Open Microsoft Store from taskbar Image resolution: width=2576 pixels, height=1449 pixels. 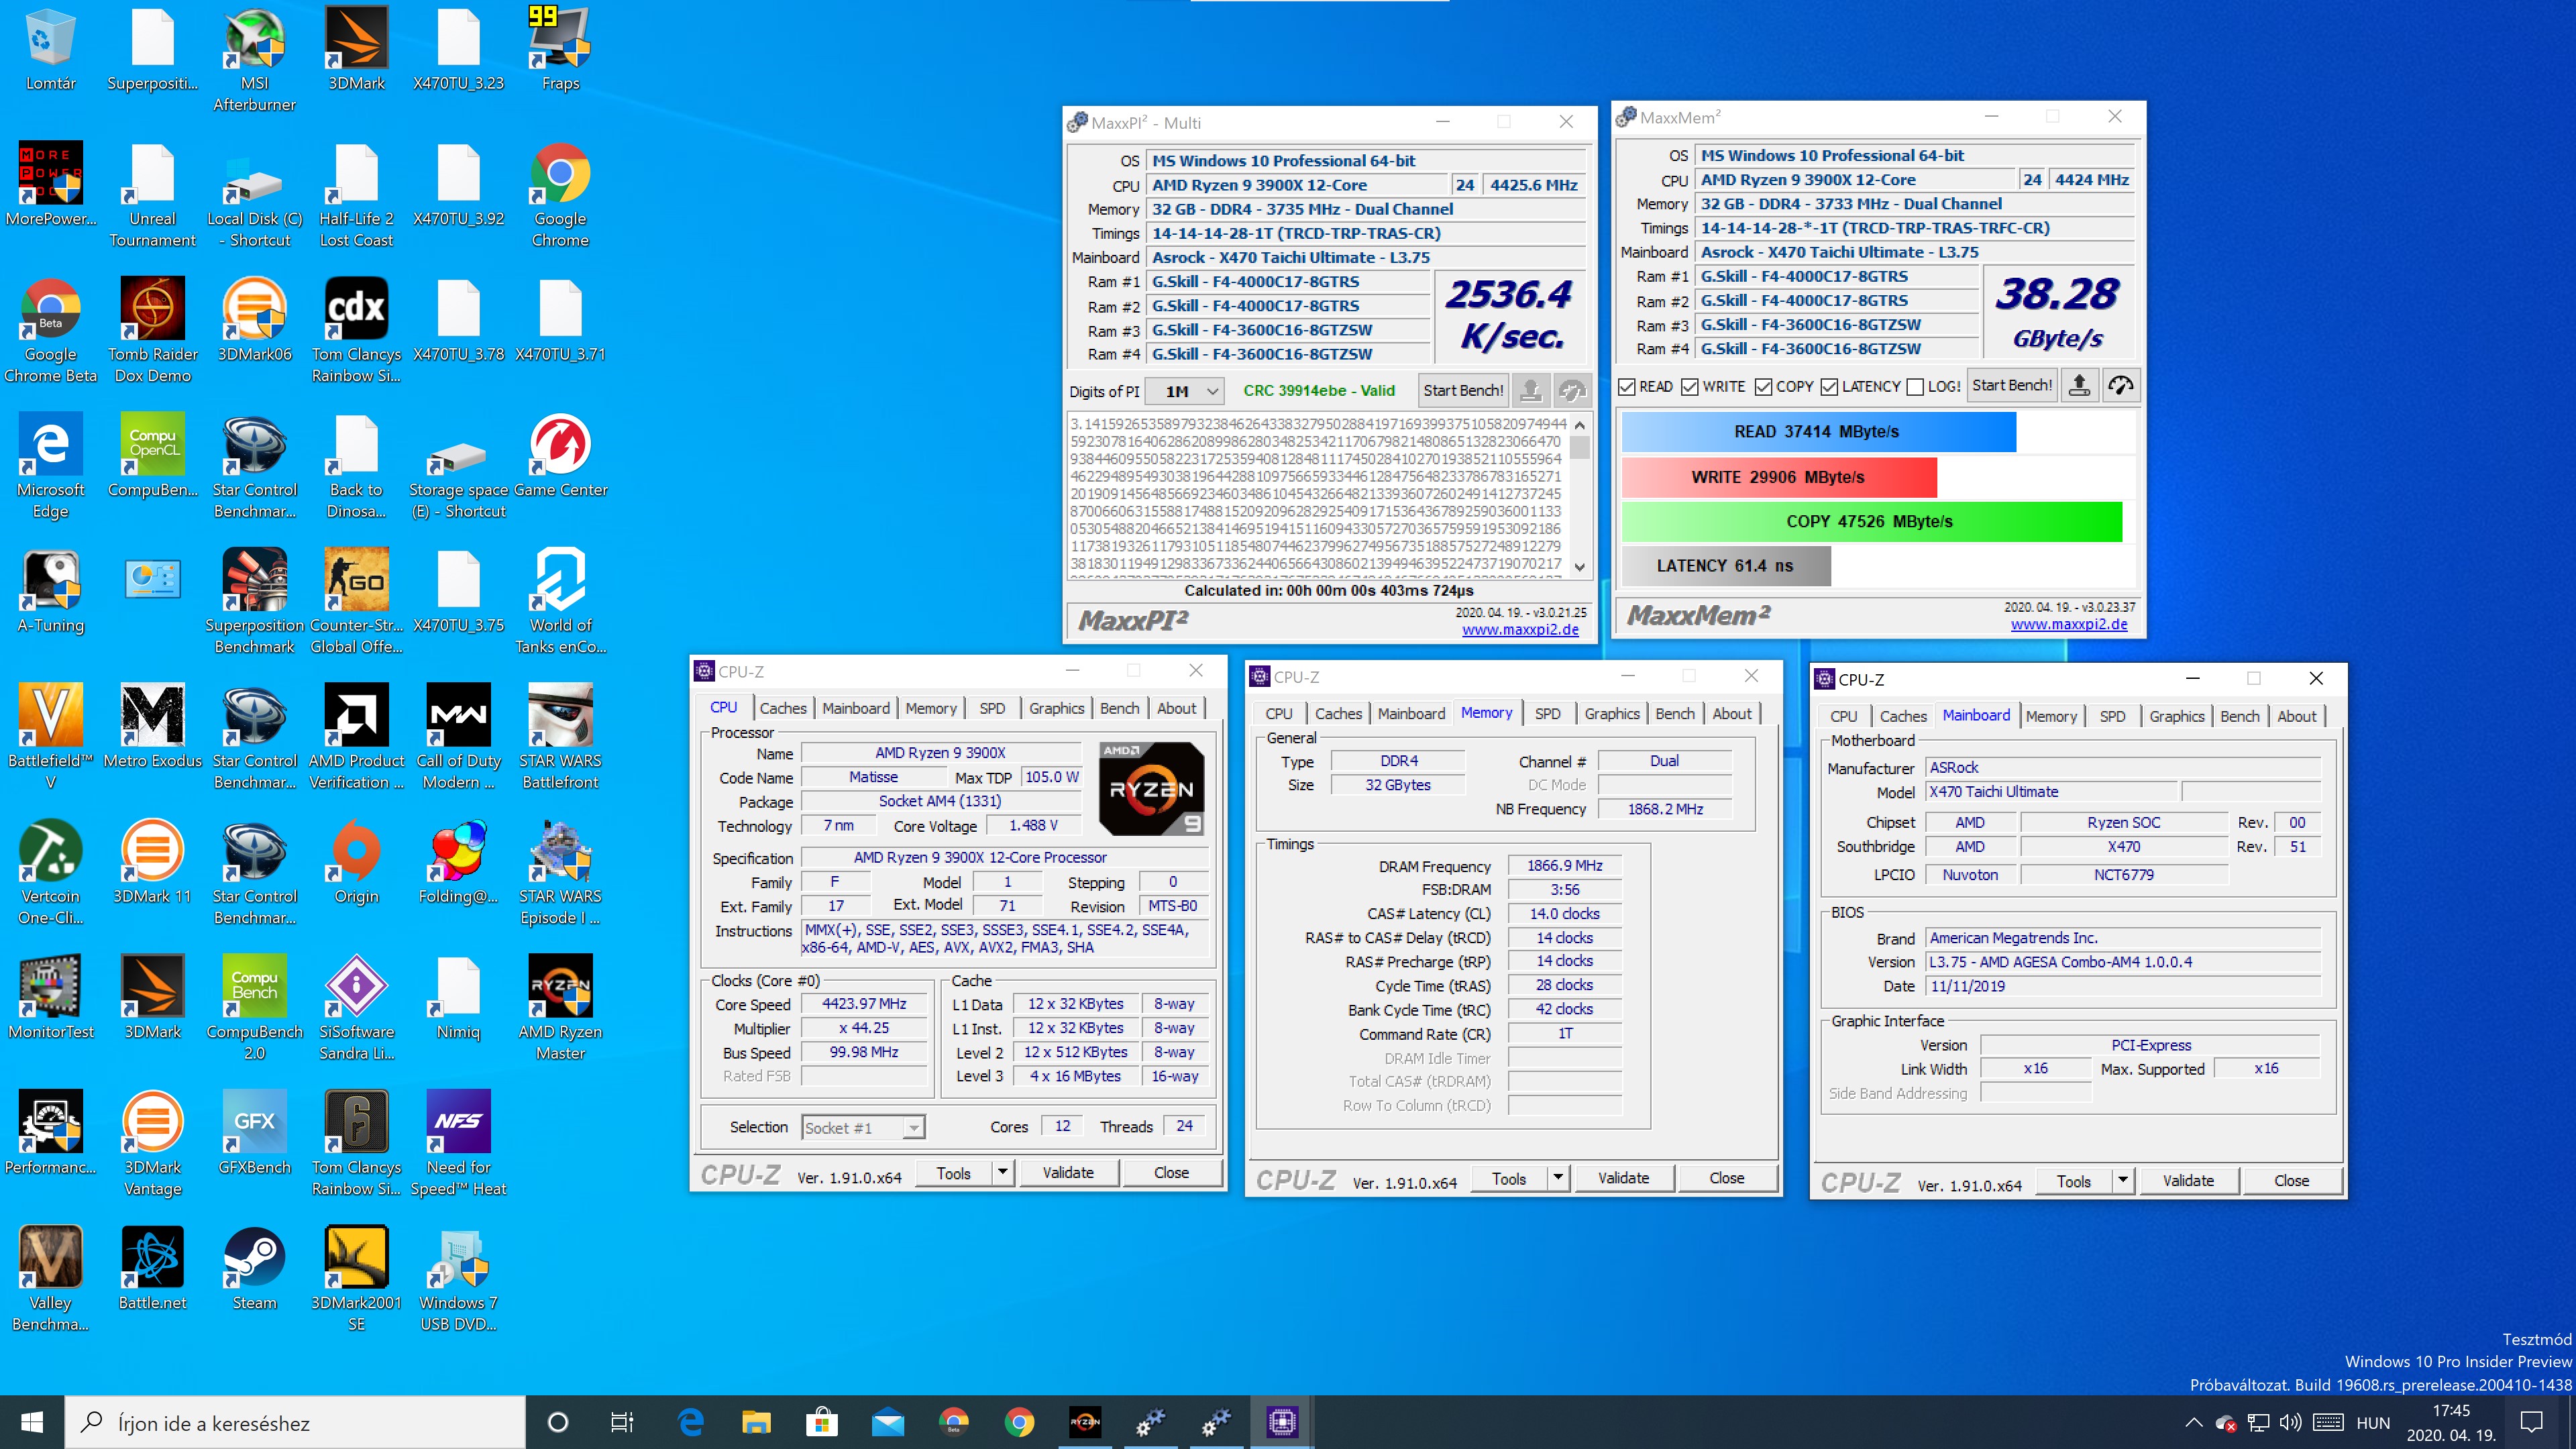822,1422
